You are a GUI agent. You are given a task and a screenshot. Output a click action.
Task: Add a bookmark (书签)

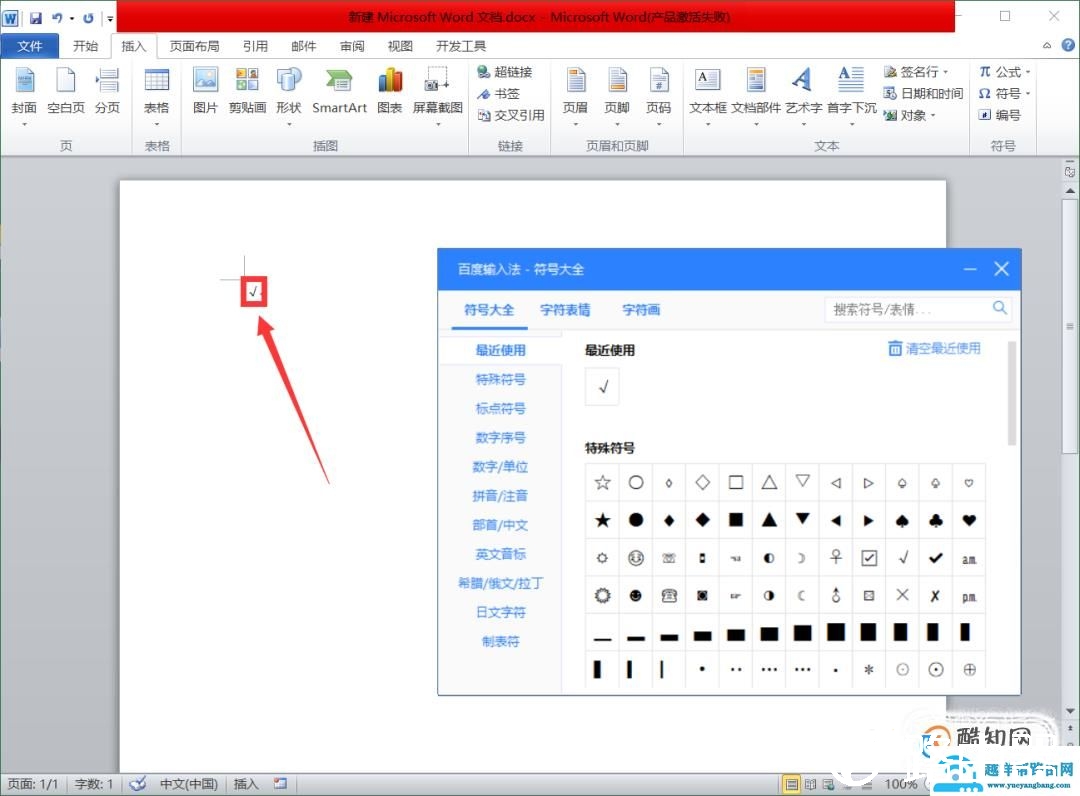499,94
